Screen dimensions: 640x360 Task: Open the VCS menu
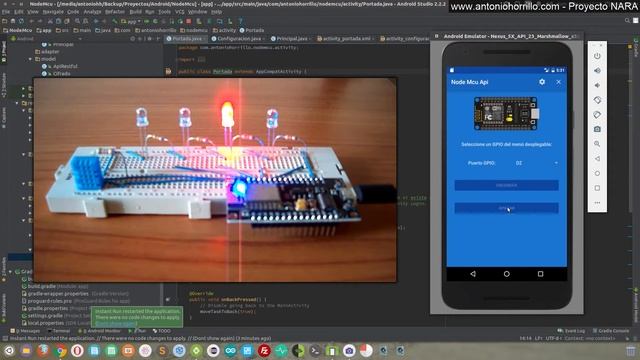(180, 12)
